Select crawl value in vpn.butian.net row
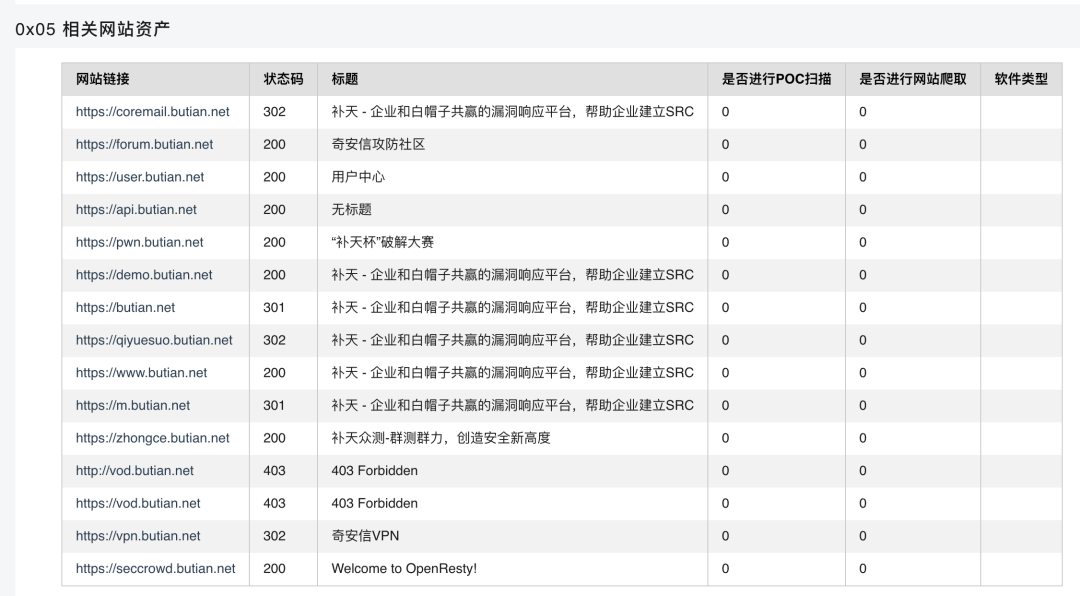This screenshot has width=1080, height=596. (x=862, y=536)
